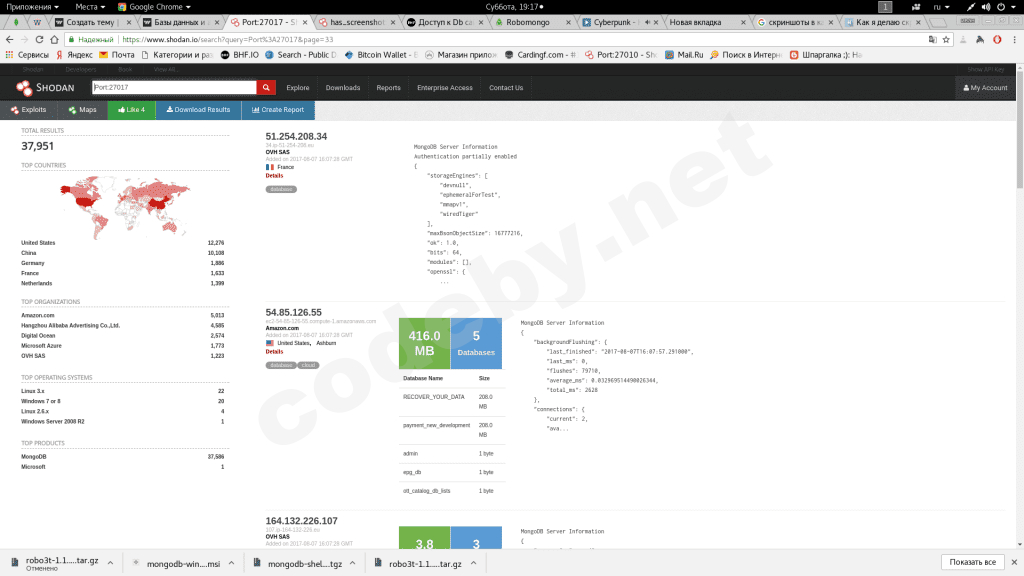Filter by Amazon.com in Top Organizations
The image size is (1024, 576).
coord(37,315)
